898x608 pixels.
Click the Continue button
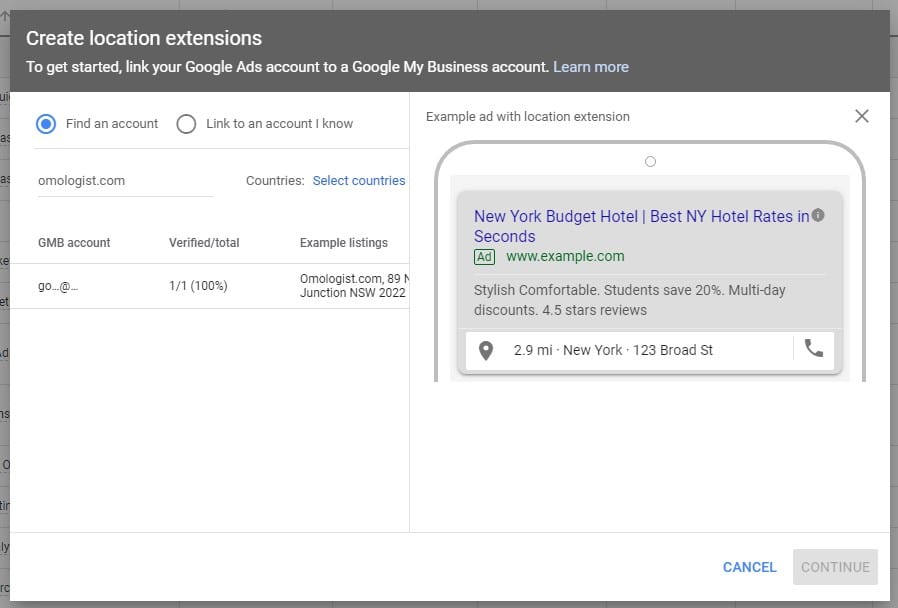click(x=835, y=567)
